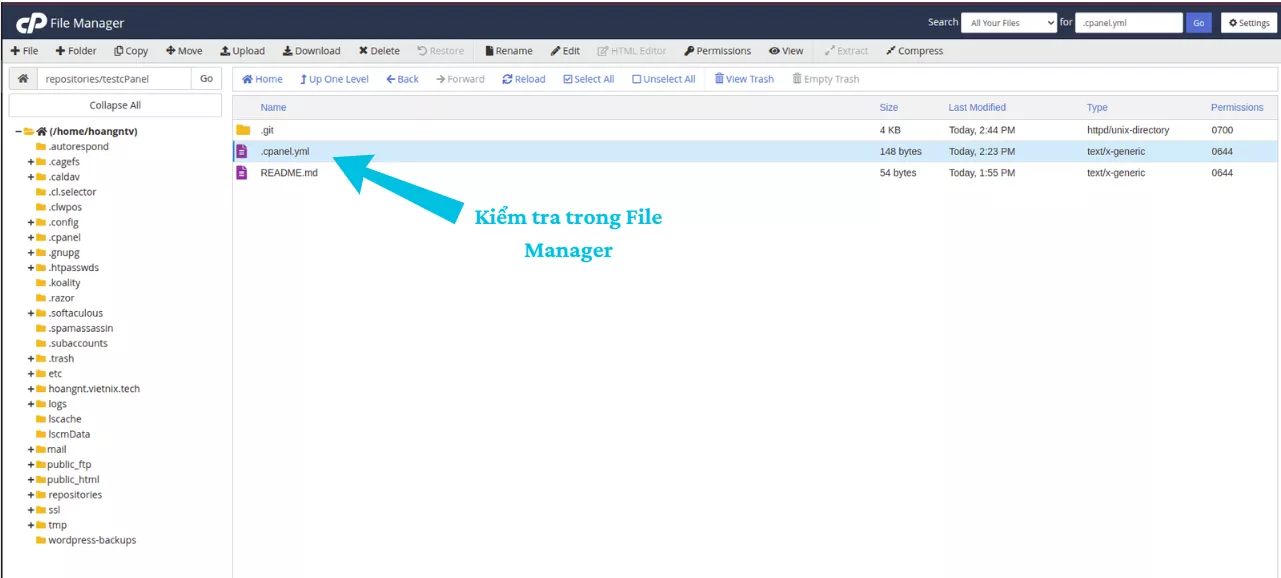Expand the public_html folder in tree
This screenshot has width=1281, height=578.
pos(31,480)
